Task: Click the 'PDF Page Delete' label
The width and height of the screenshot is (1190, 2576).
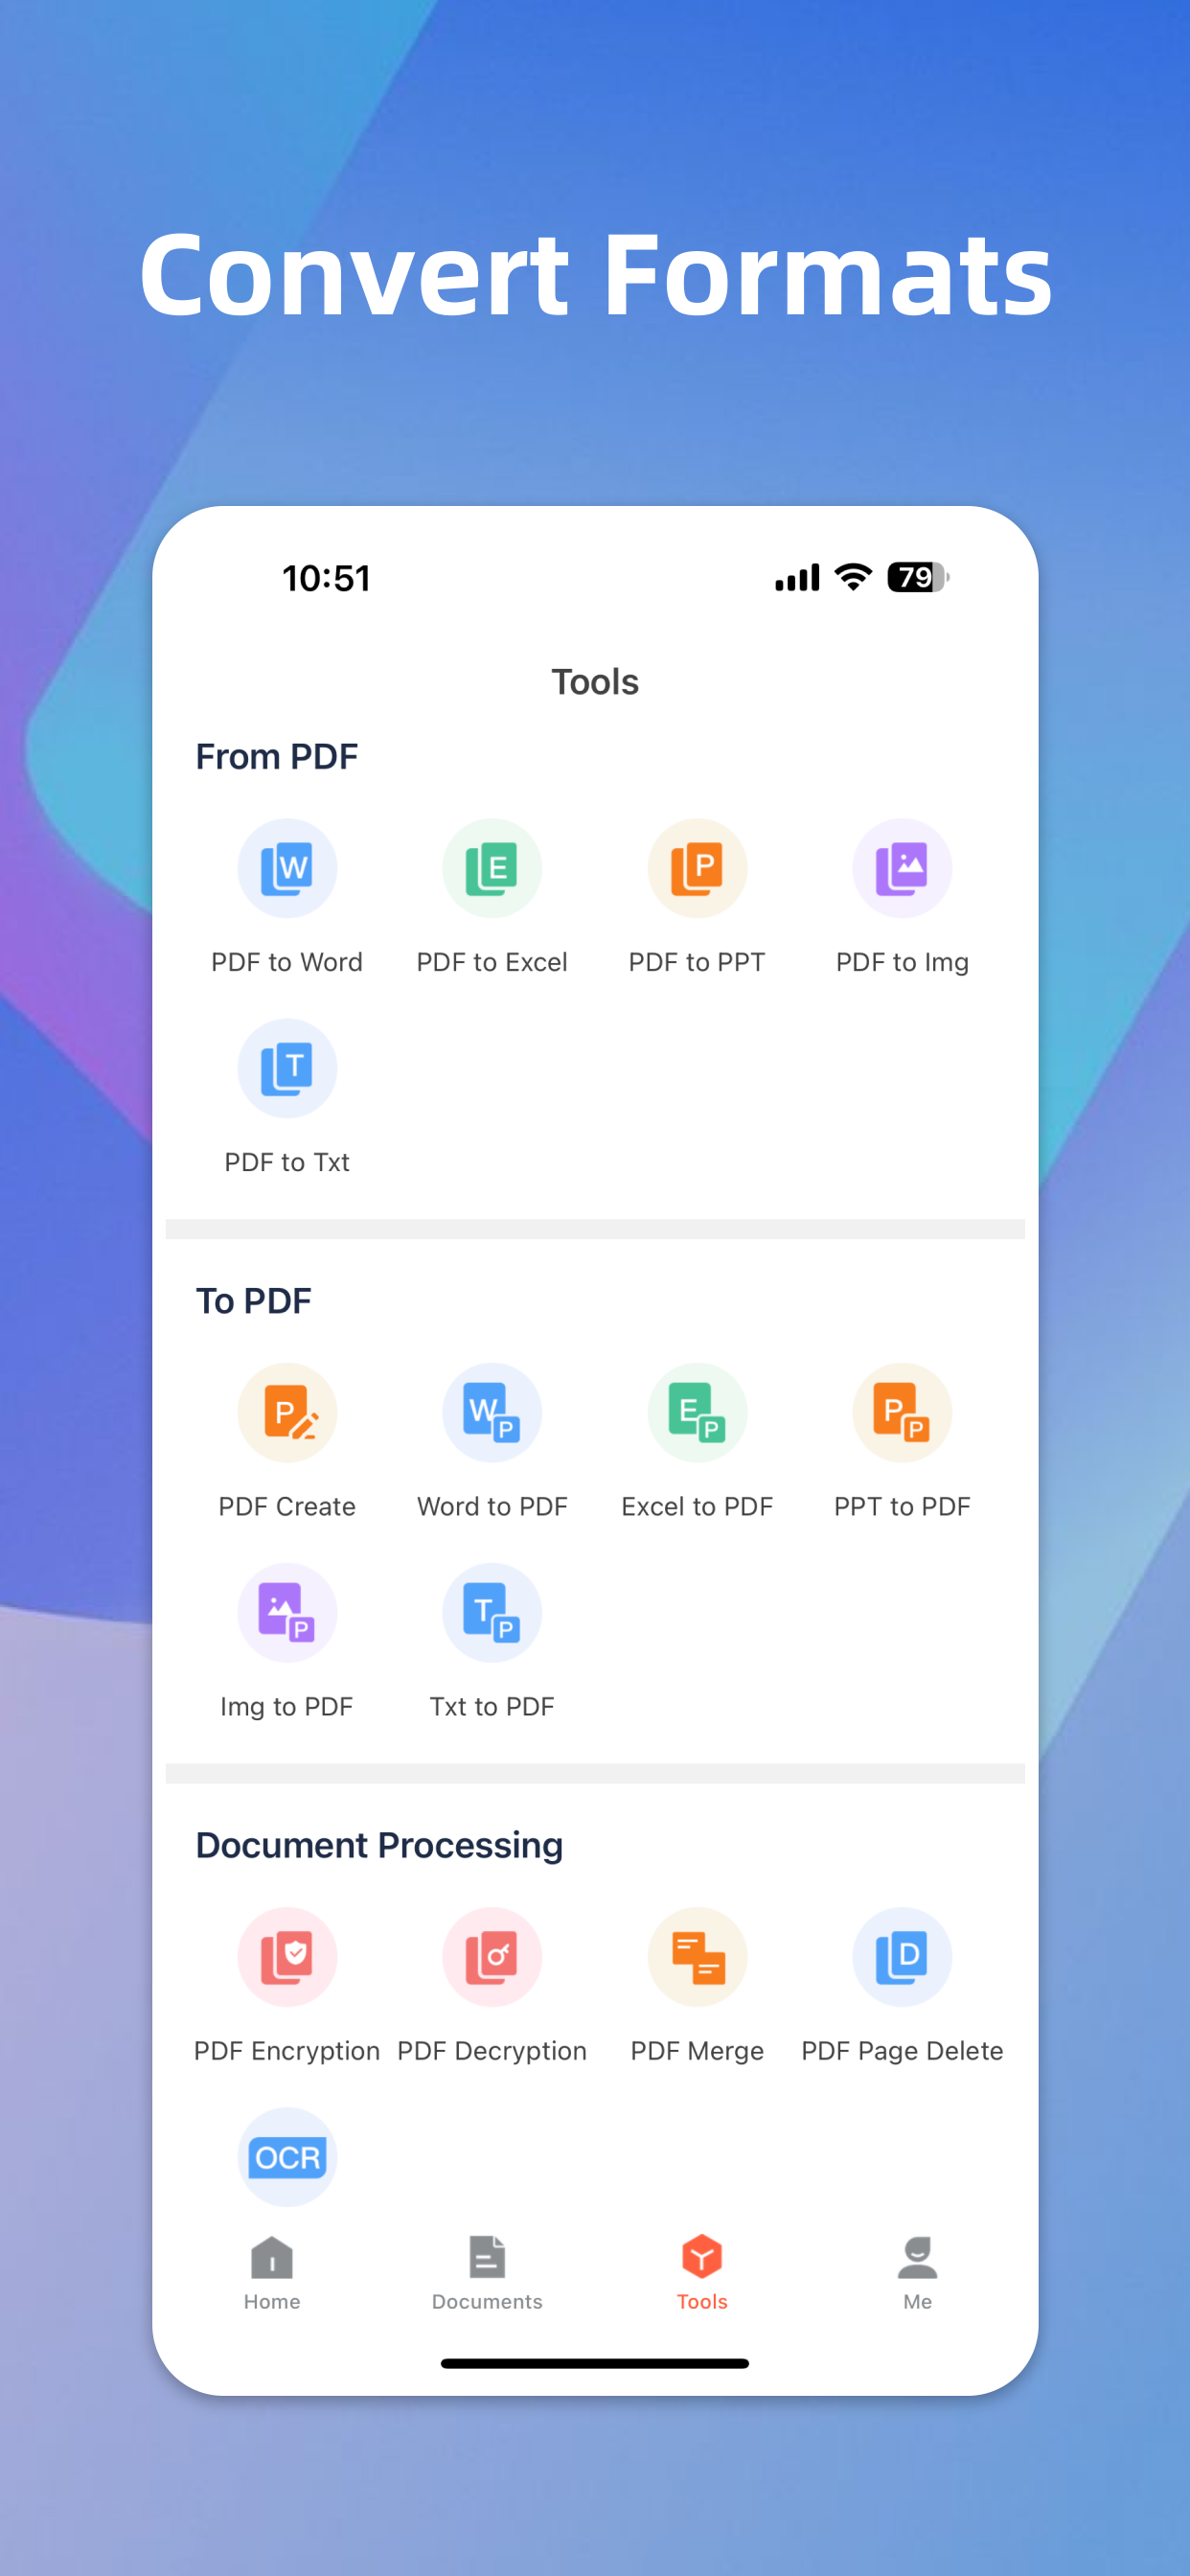Action: coord(902,2050)
